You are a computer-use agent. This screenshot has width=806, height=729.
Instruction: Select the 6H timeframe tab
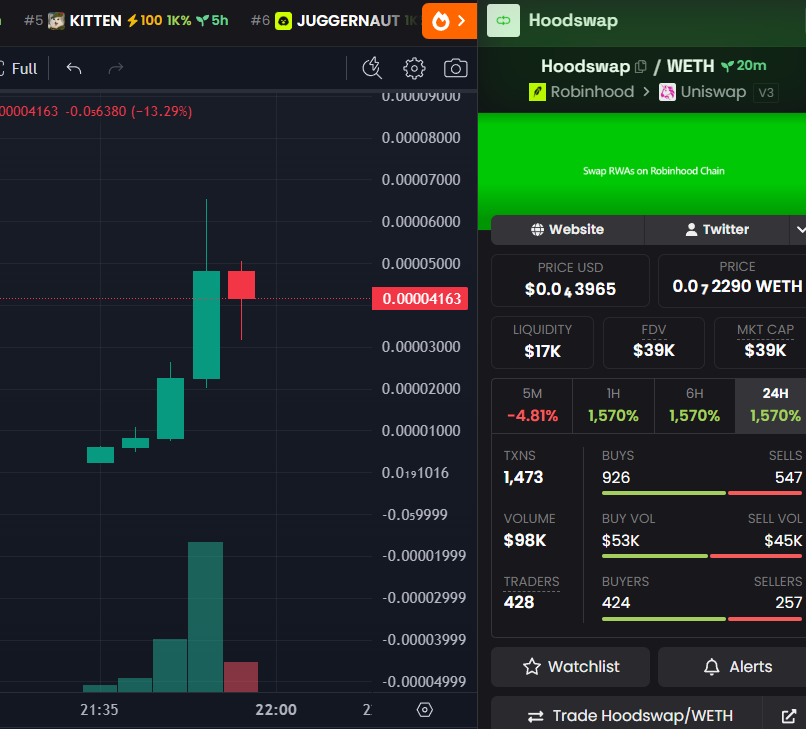click(694, 406)
